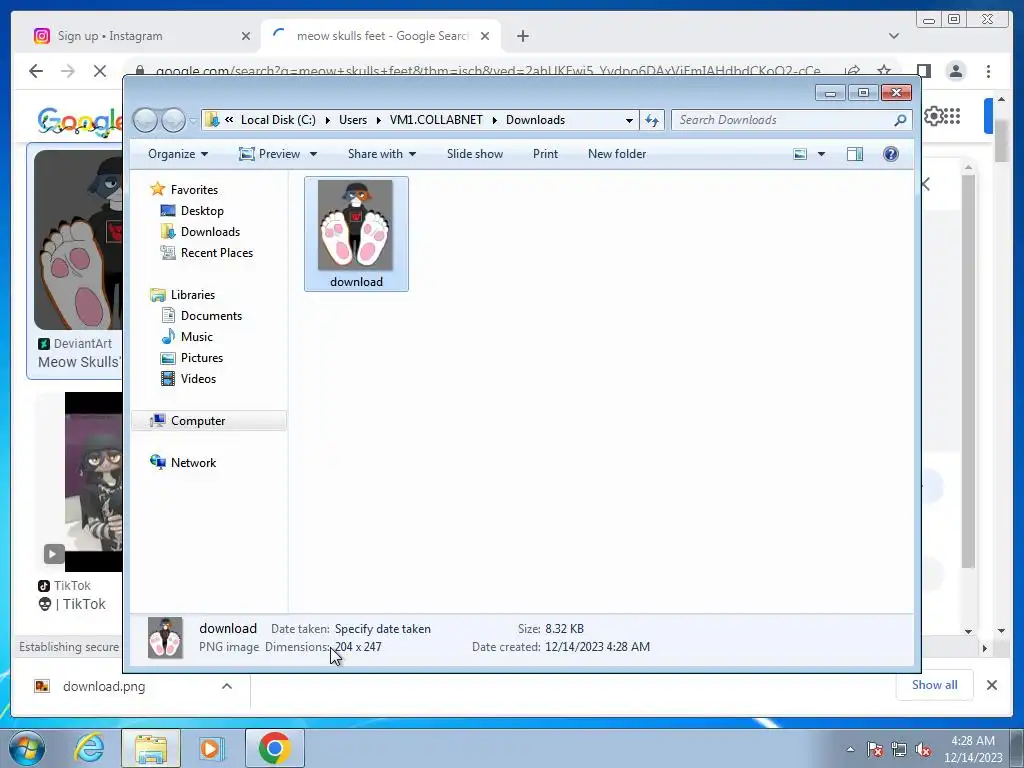
Task: Click the change view icon
Action: pos(800,154)
